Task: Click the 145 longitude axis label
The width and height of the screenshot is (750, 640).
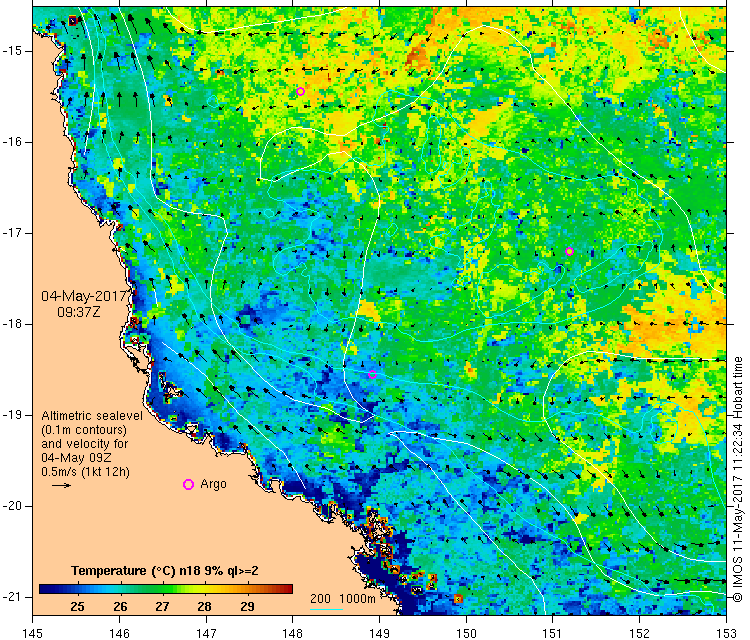Action: [33, 633]
